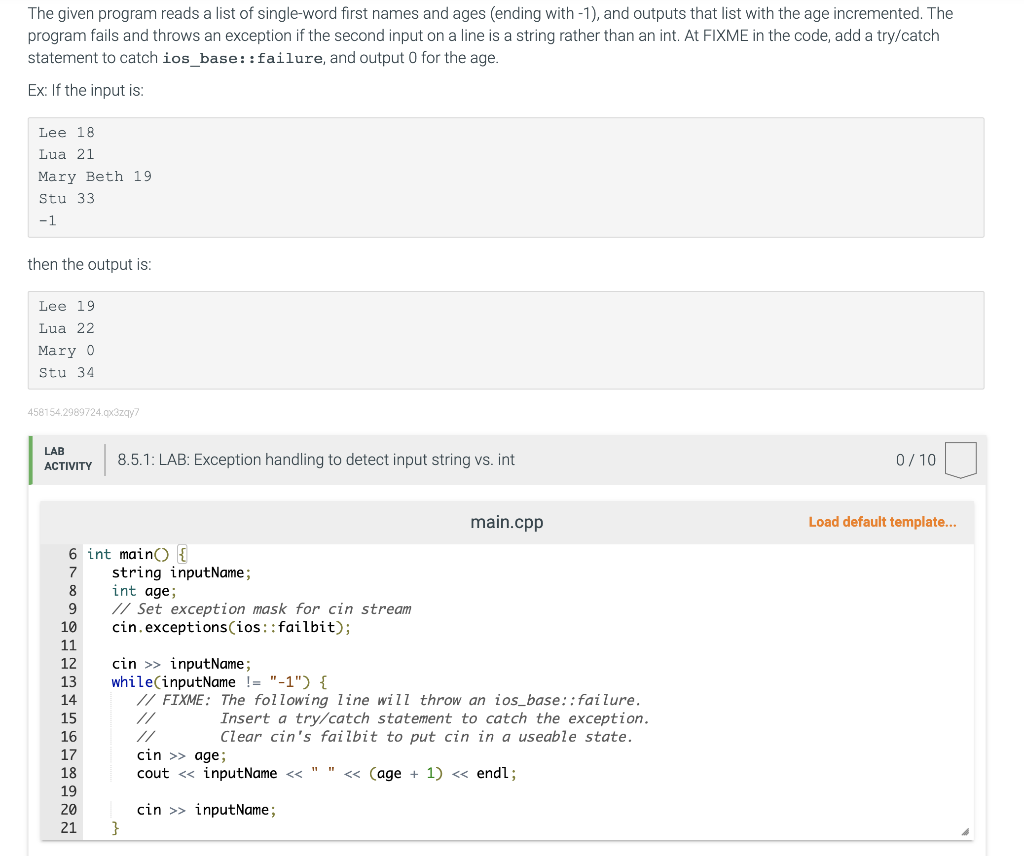
Task: Click the closing brace on line 21
Action: click(116, 828)
